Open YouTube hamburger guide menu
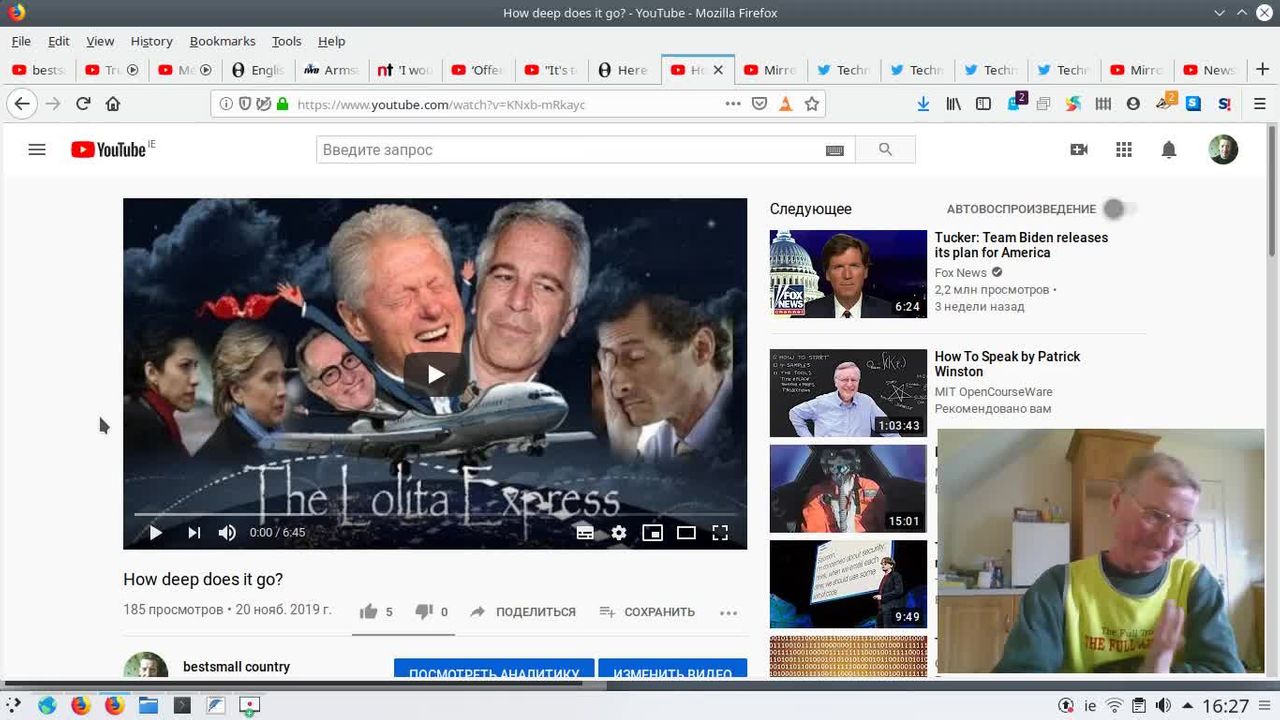1280x720 pixels. (37, 150)
